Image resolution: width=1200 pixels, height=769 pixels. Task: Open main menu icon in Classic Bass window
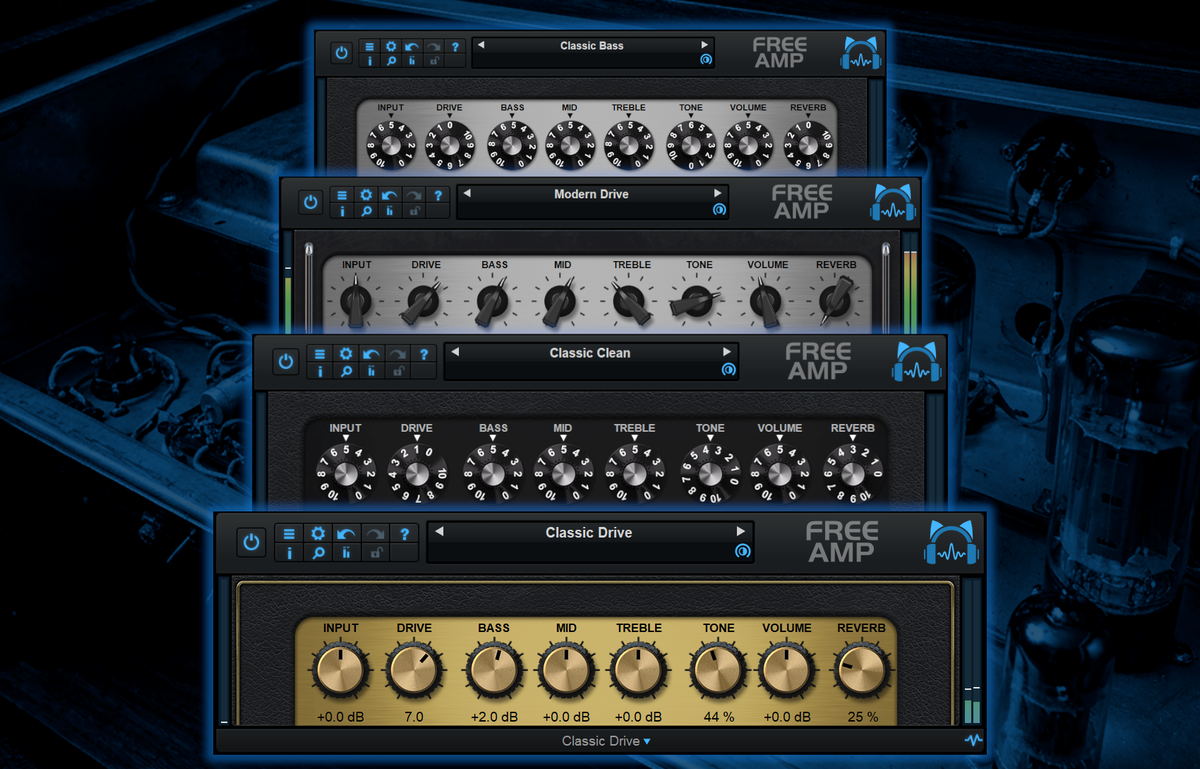coord(369,46)
